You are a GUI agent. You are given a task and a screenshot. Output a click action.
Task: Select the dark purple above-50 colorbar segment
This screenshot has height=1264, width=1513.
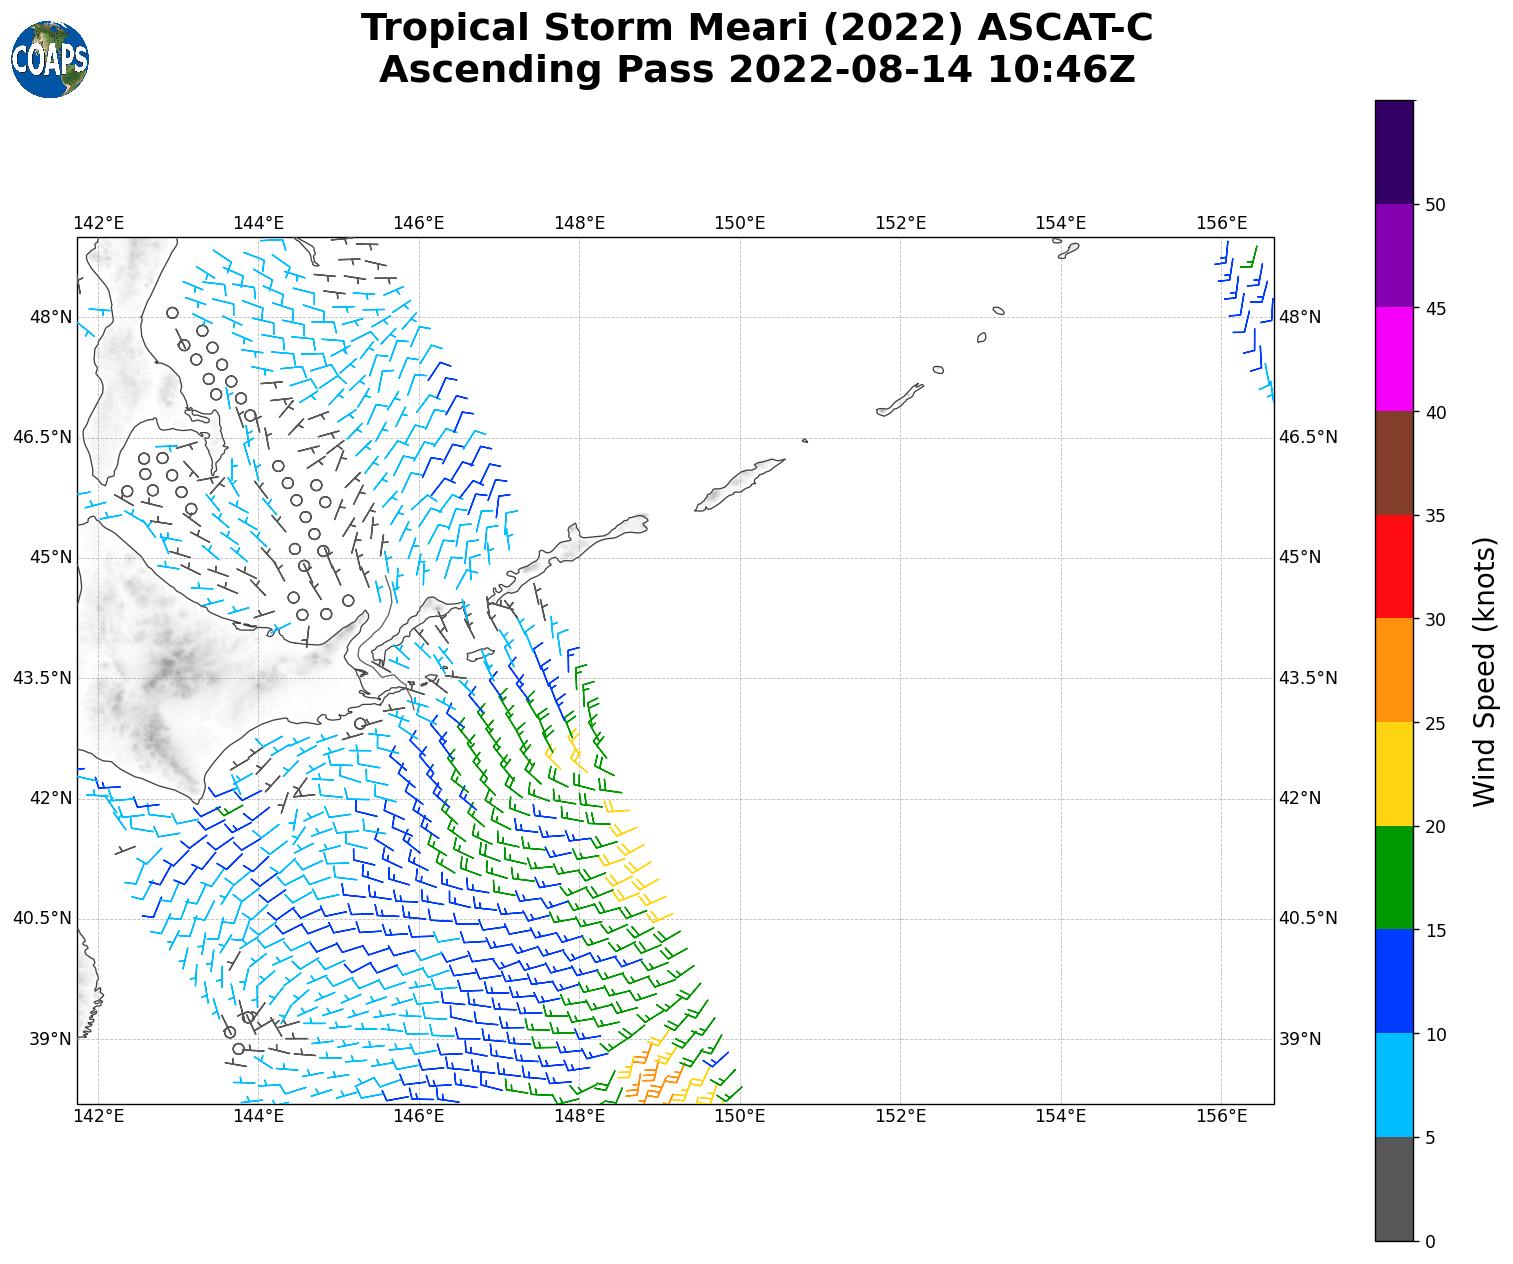1395,152
